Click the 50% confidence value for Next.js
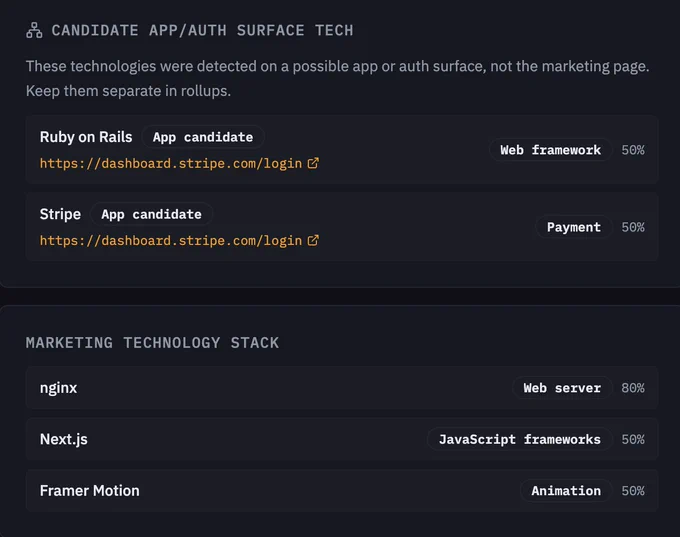 pyautogui.click(x=633, y=439)
